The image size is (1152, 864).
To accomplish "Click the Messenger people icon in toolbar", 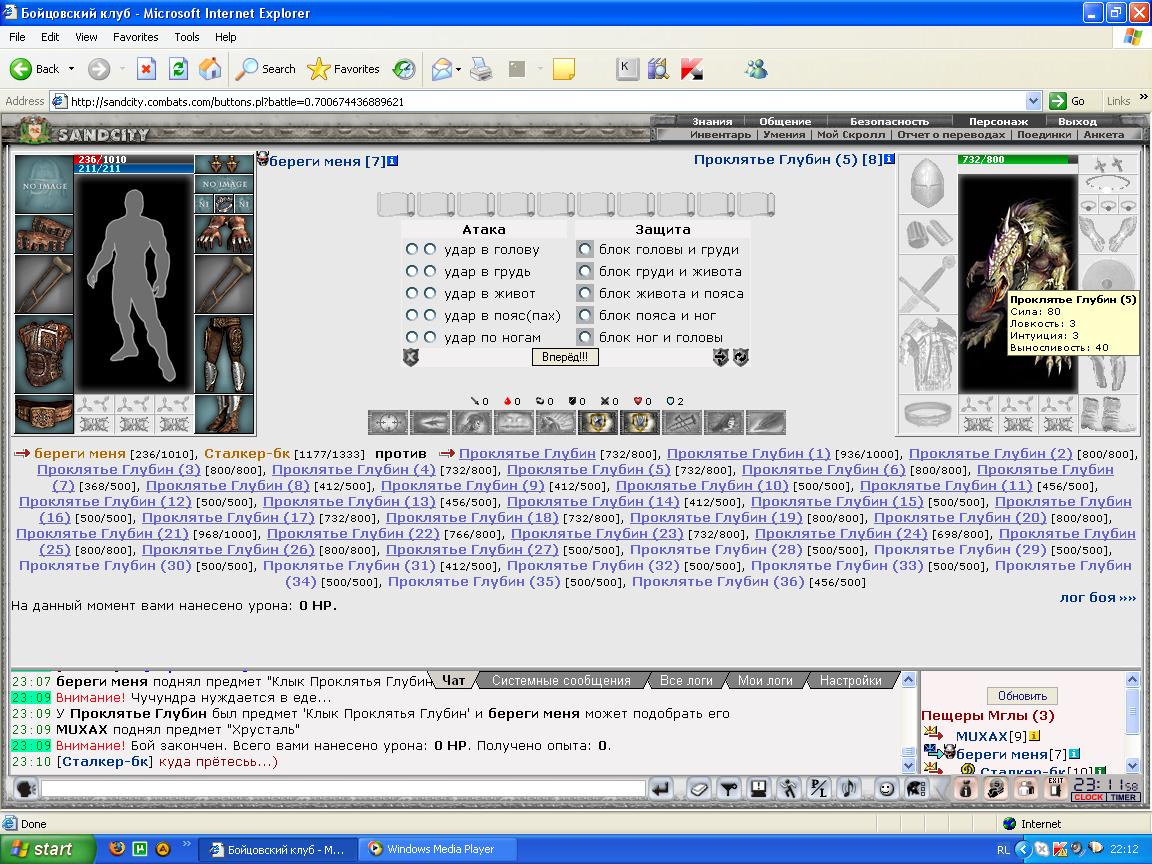I will point(755,69).
